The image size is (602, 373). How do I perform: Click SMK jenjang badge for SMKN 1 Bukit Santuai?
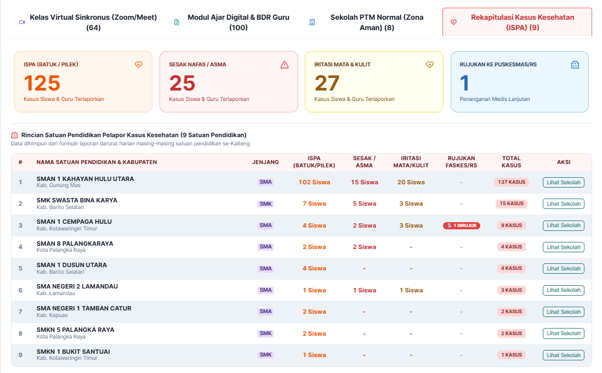pyautogui.click(x=266, y=355)
